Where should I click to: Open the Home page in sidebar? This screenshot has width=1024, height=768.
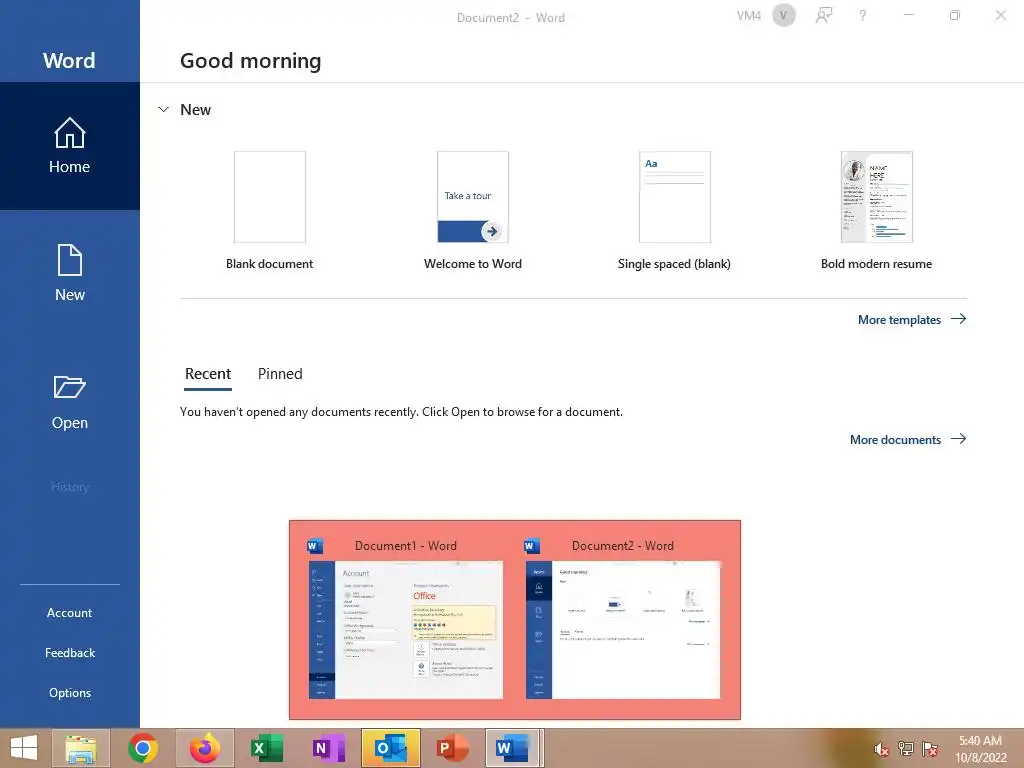click(x=69, y=146)
